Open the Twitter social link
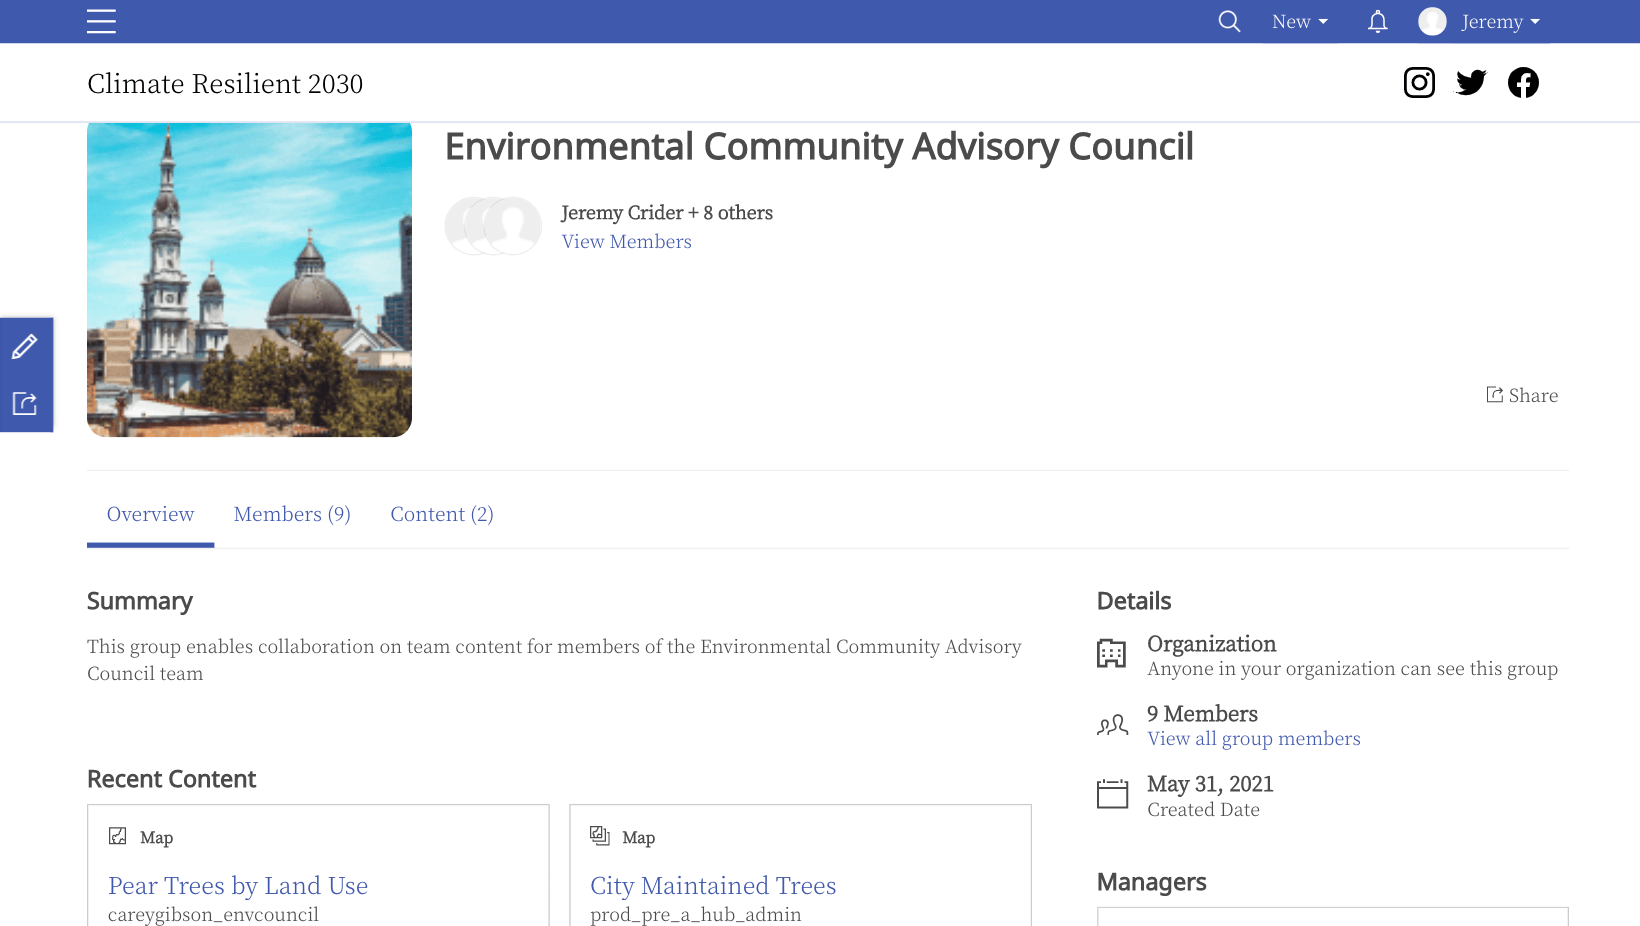This screenshot has height=926, width=1640. [1471, 82]
